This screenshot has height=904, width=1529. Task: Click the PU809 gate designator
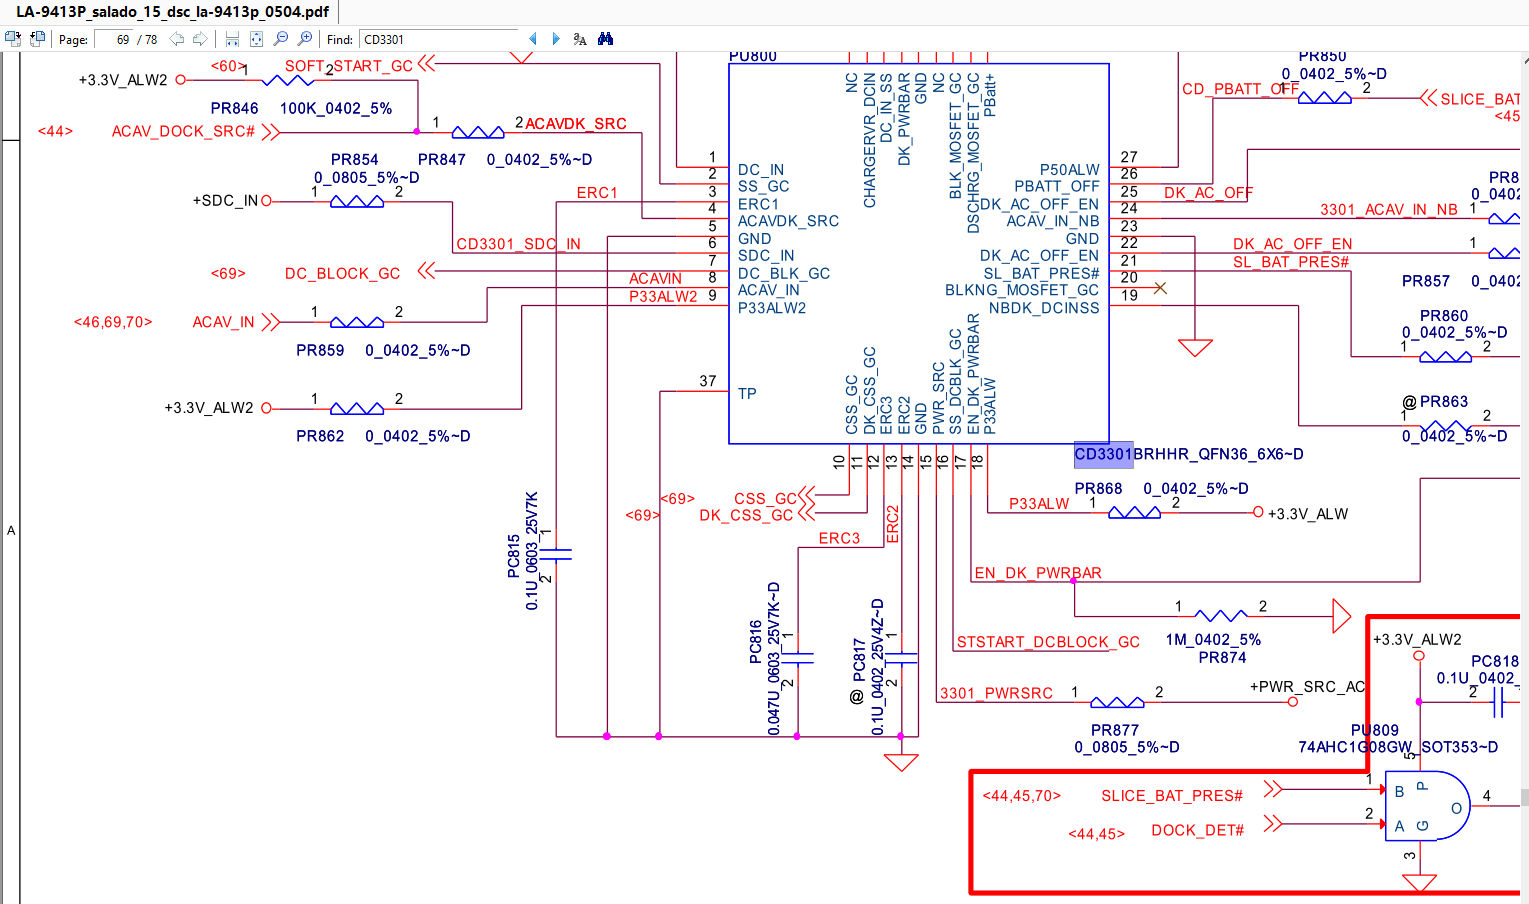coord(1375,730)
